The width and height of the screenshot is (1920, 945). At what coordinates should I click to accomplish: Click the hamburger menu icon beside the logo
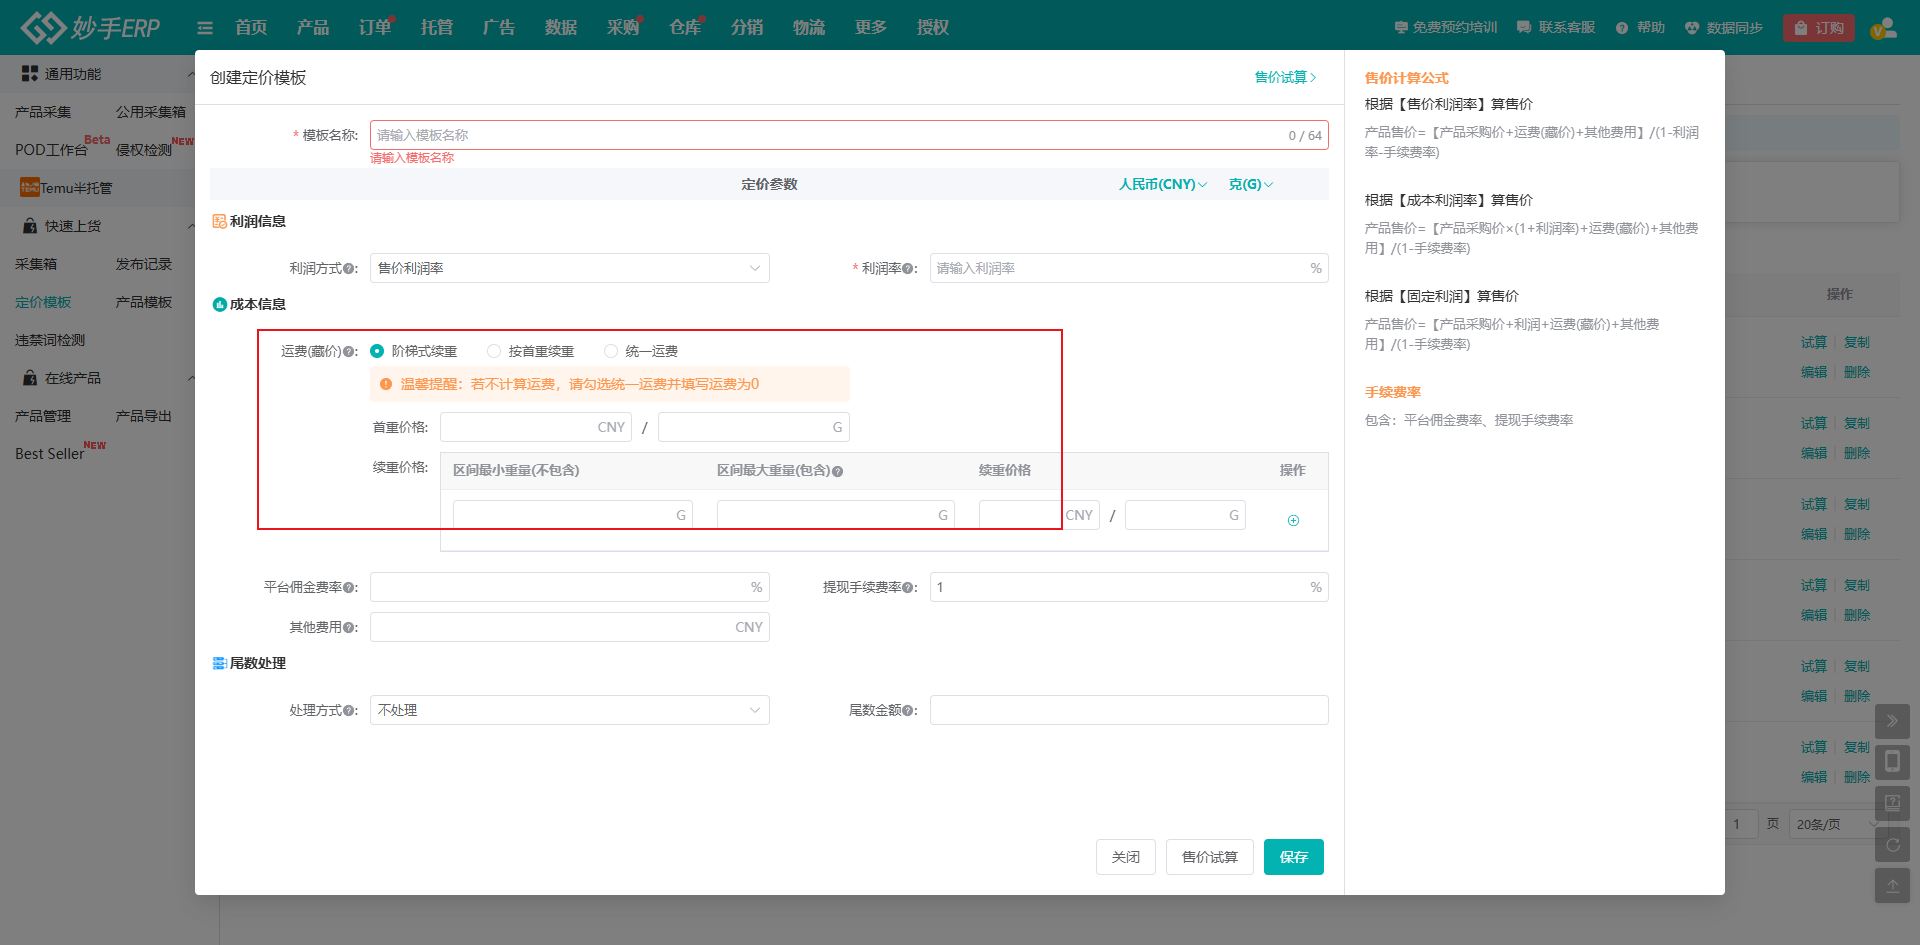[x=205, y=28]
